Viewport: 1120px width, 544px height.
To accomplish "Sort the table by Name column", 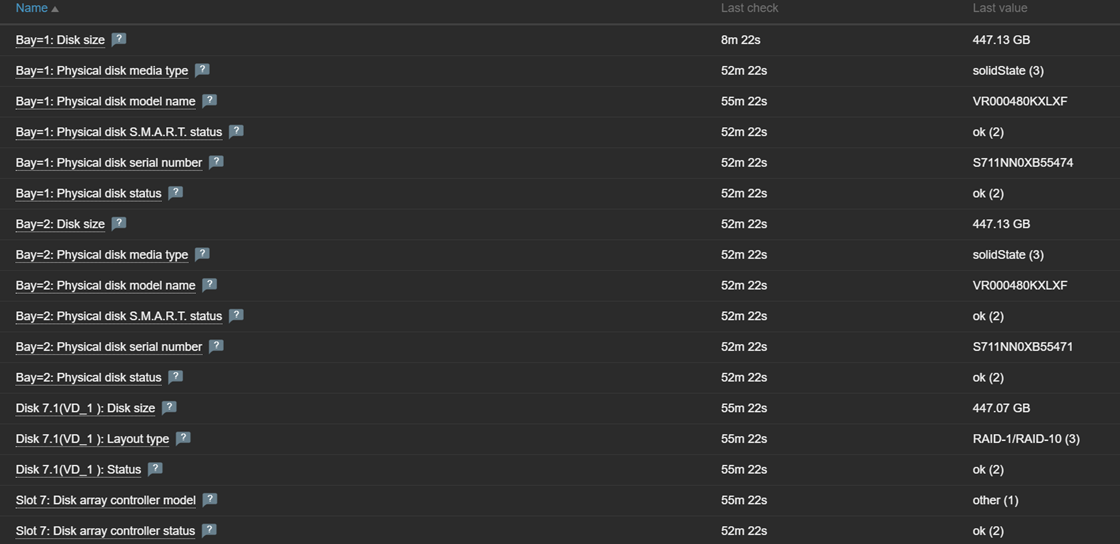I will pos(32,8).
